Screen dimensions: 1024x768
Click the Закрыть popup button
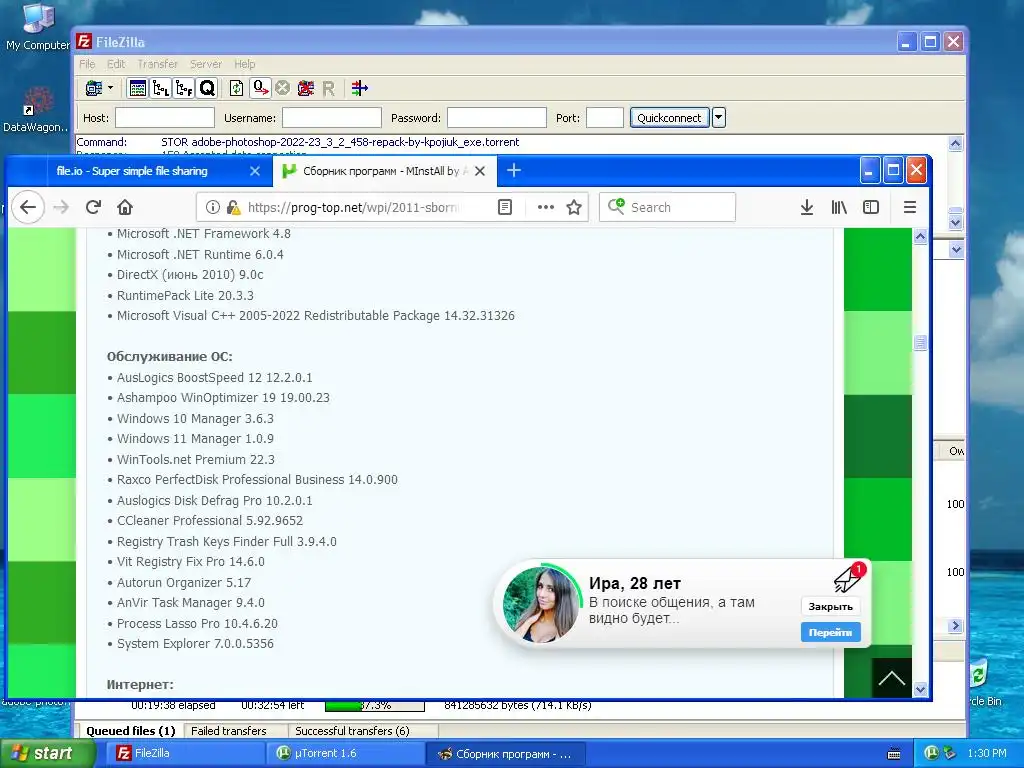point(831,607)
